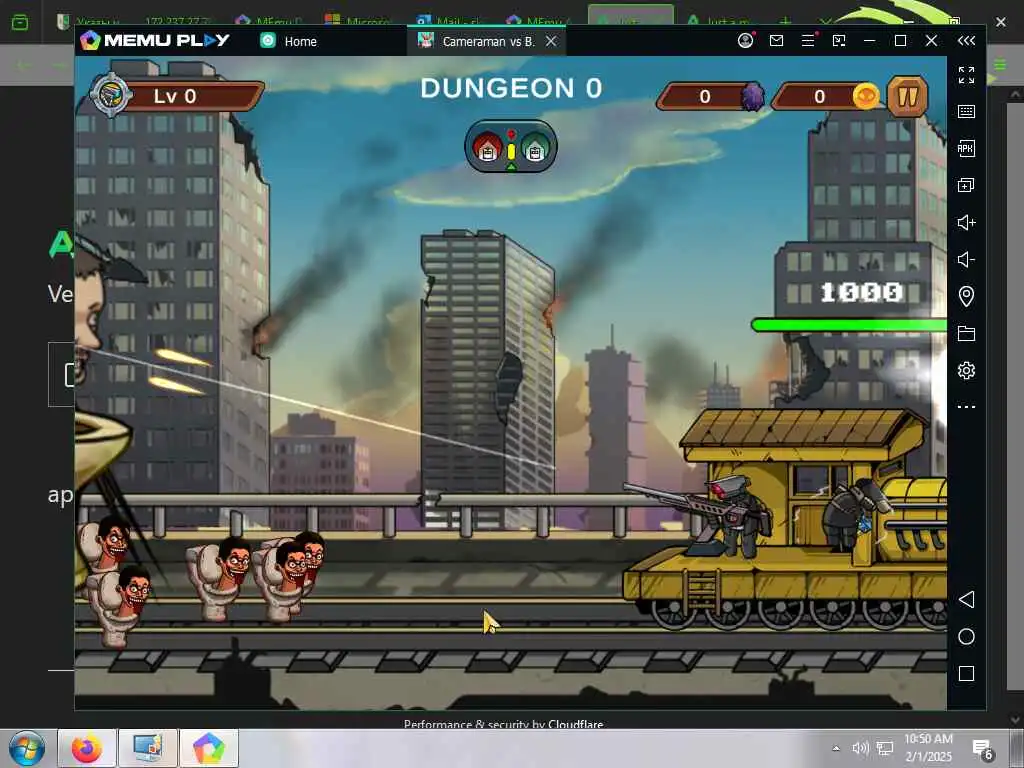The width and height of the screenshot is (1024, 768).
Task: Click the monitor app taskbar icon
Action: (x=148, y=748)
